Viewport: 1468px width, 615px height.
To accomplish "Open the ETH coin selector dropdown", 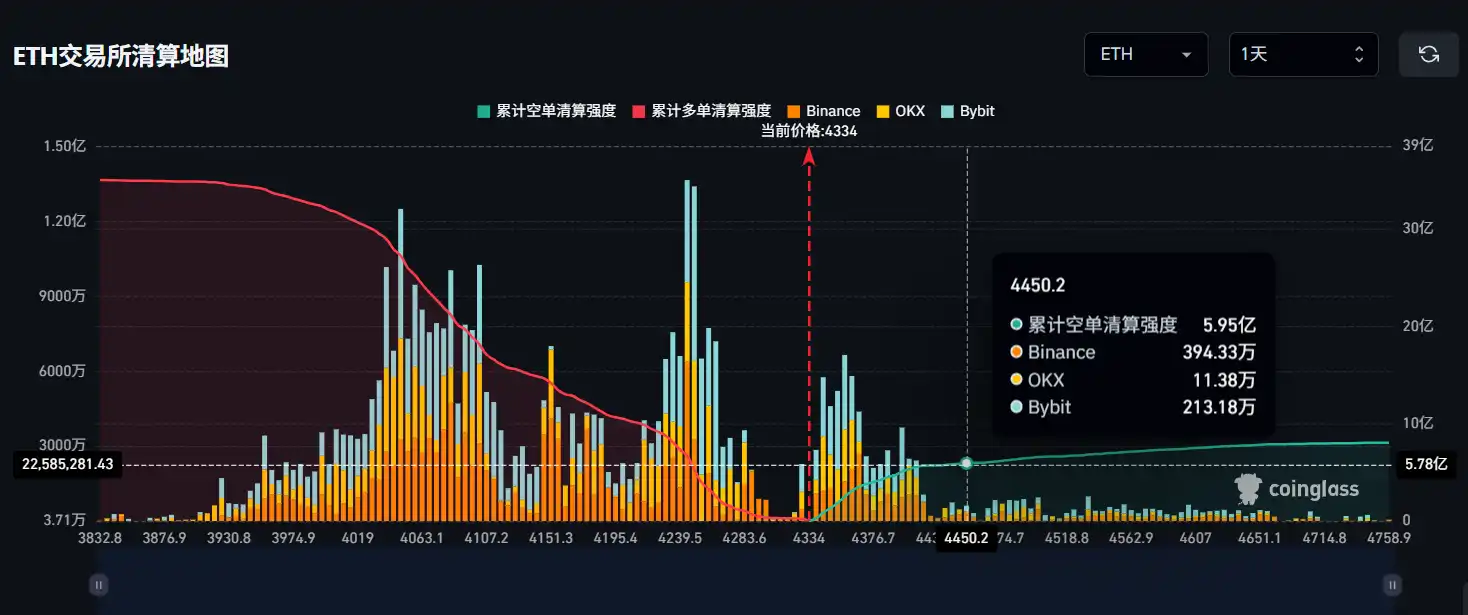I will (x=1146, y=54).
